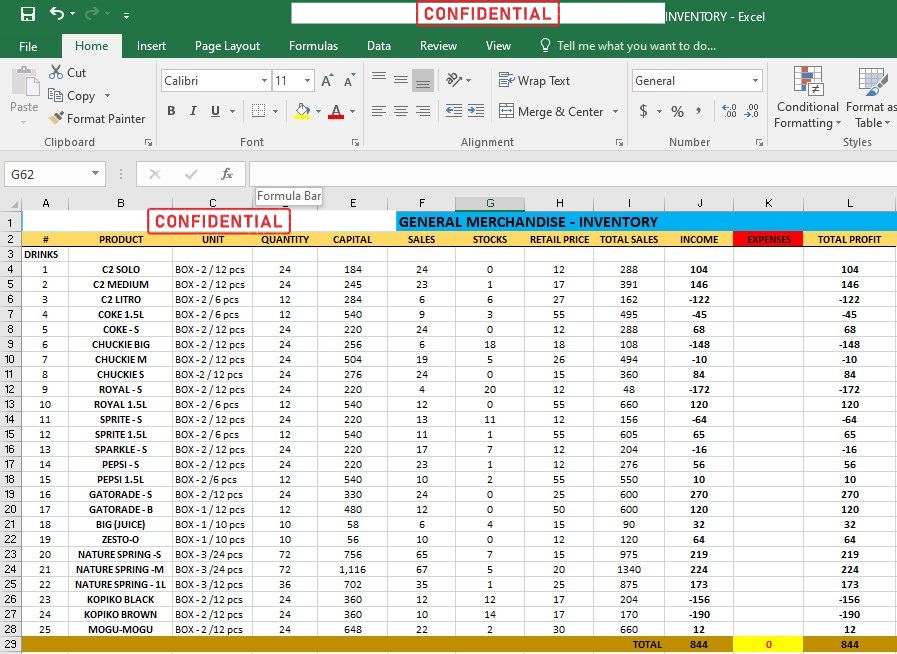The width and height of the screenshot is (897, 654).
Task: Select Align Right icon
Action: (423, 111)
